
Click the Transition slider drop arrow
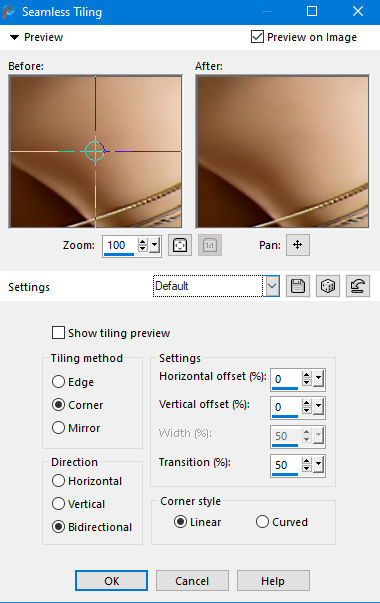pyautogui.click(x=318, y=464)
